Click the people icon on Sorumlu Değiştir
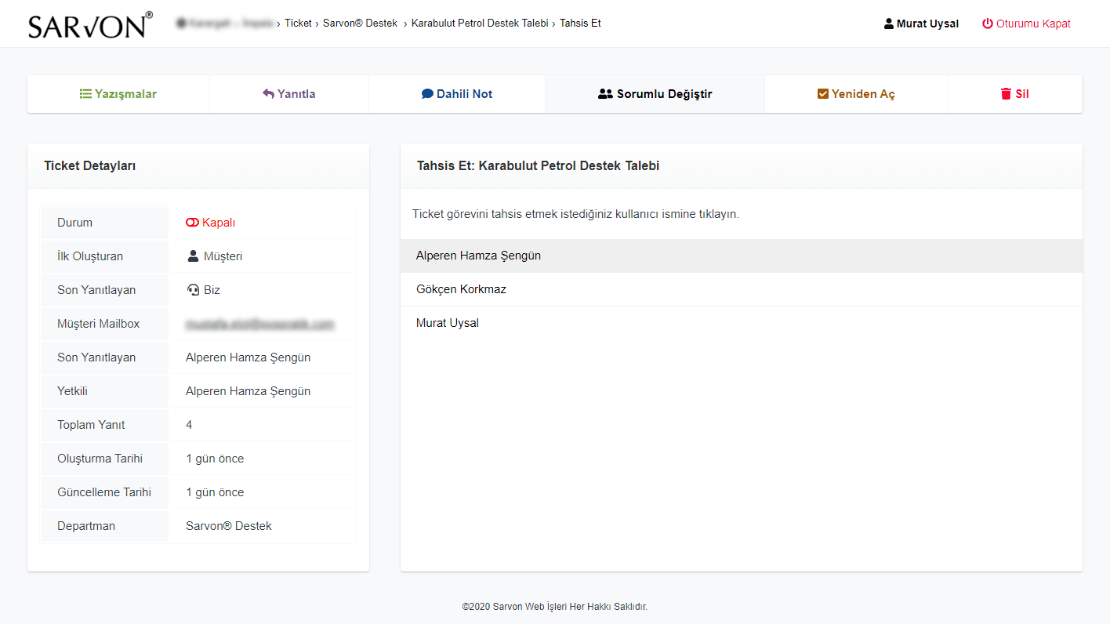Image resolution: width=1110 pixels, height=624 pixels. (605, 94)
